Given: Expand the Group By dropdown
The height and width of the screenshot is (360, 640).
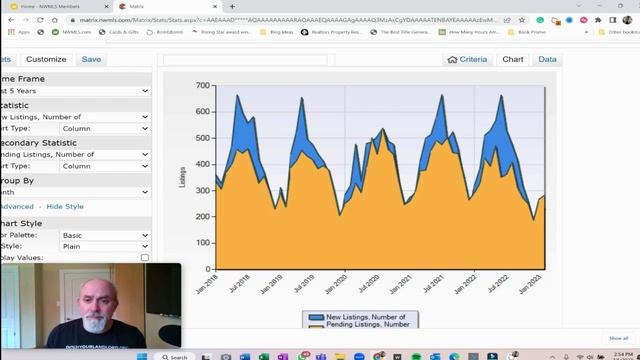Looking at the screenshot, I should (75, 192).
